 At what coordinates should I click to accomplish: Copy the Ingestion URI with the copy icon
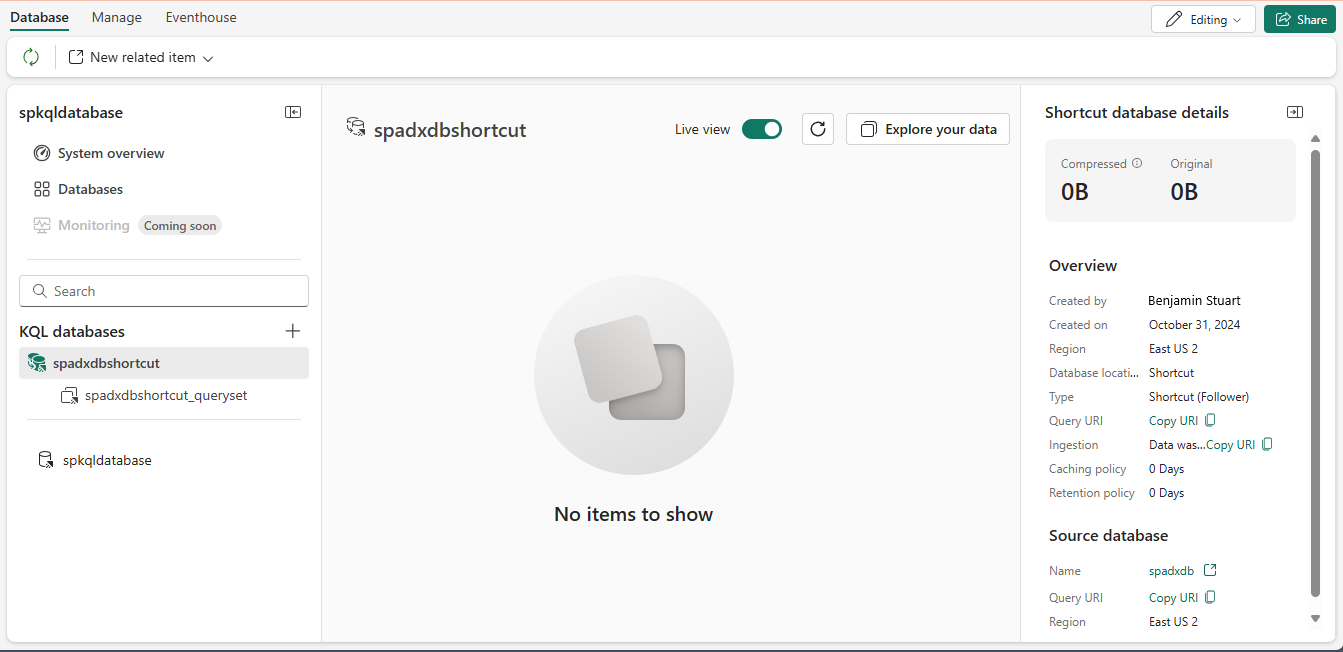point(1267,444)
